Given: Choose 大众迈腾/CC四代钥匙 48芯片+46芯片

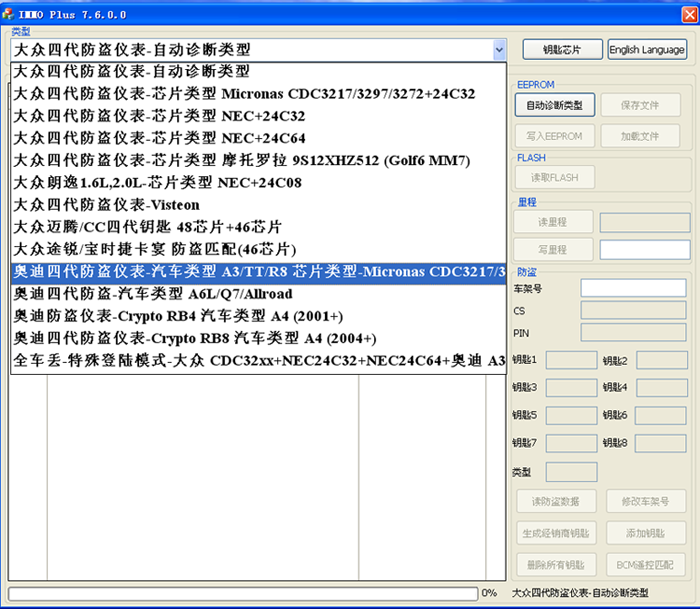Looking at the screenshot, I should pyautogui.click(x=258, y=227).
